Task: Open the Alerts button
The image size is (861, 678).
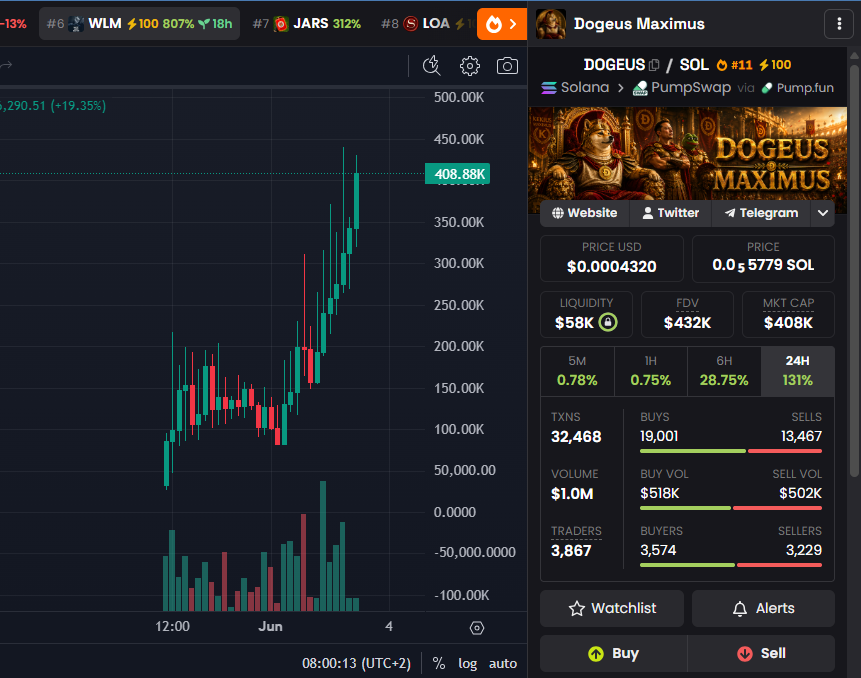Action: point(763,608)
